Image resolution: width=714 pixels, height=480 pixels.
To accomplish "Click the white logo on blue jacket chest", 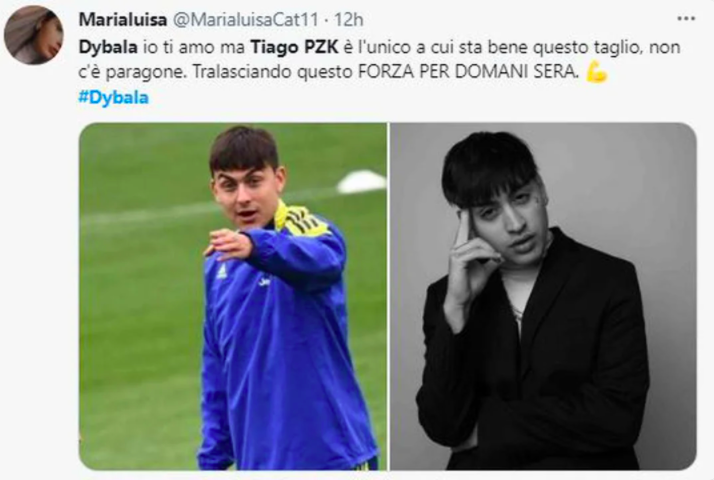I will coord(222,272).
